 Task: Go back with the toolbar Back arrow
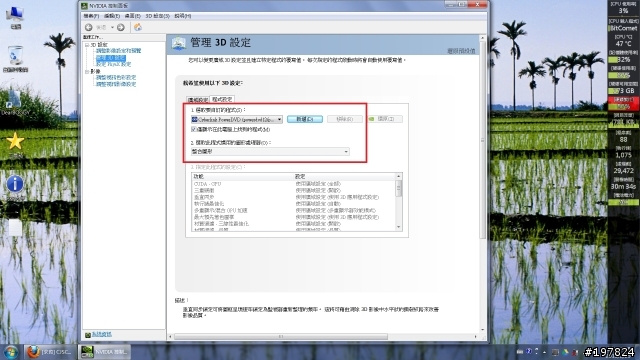89,27
